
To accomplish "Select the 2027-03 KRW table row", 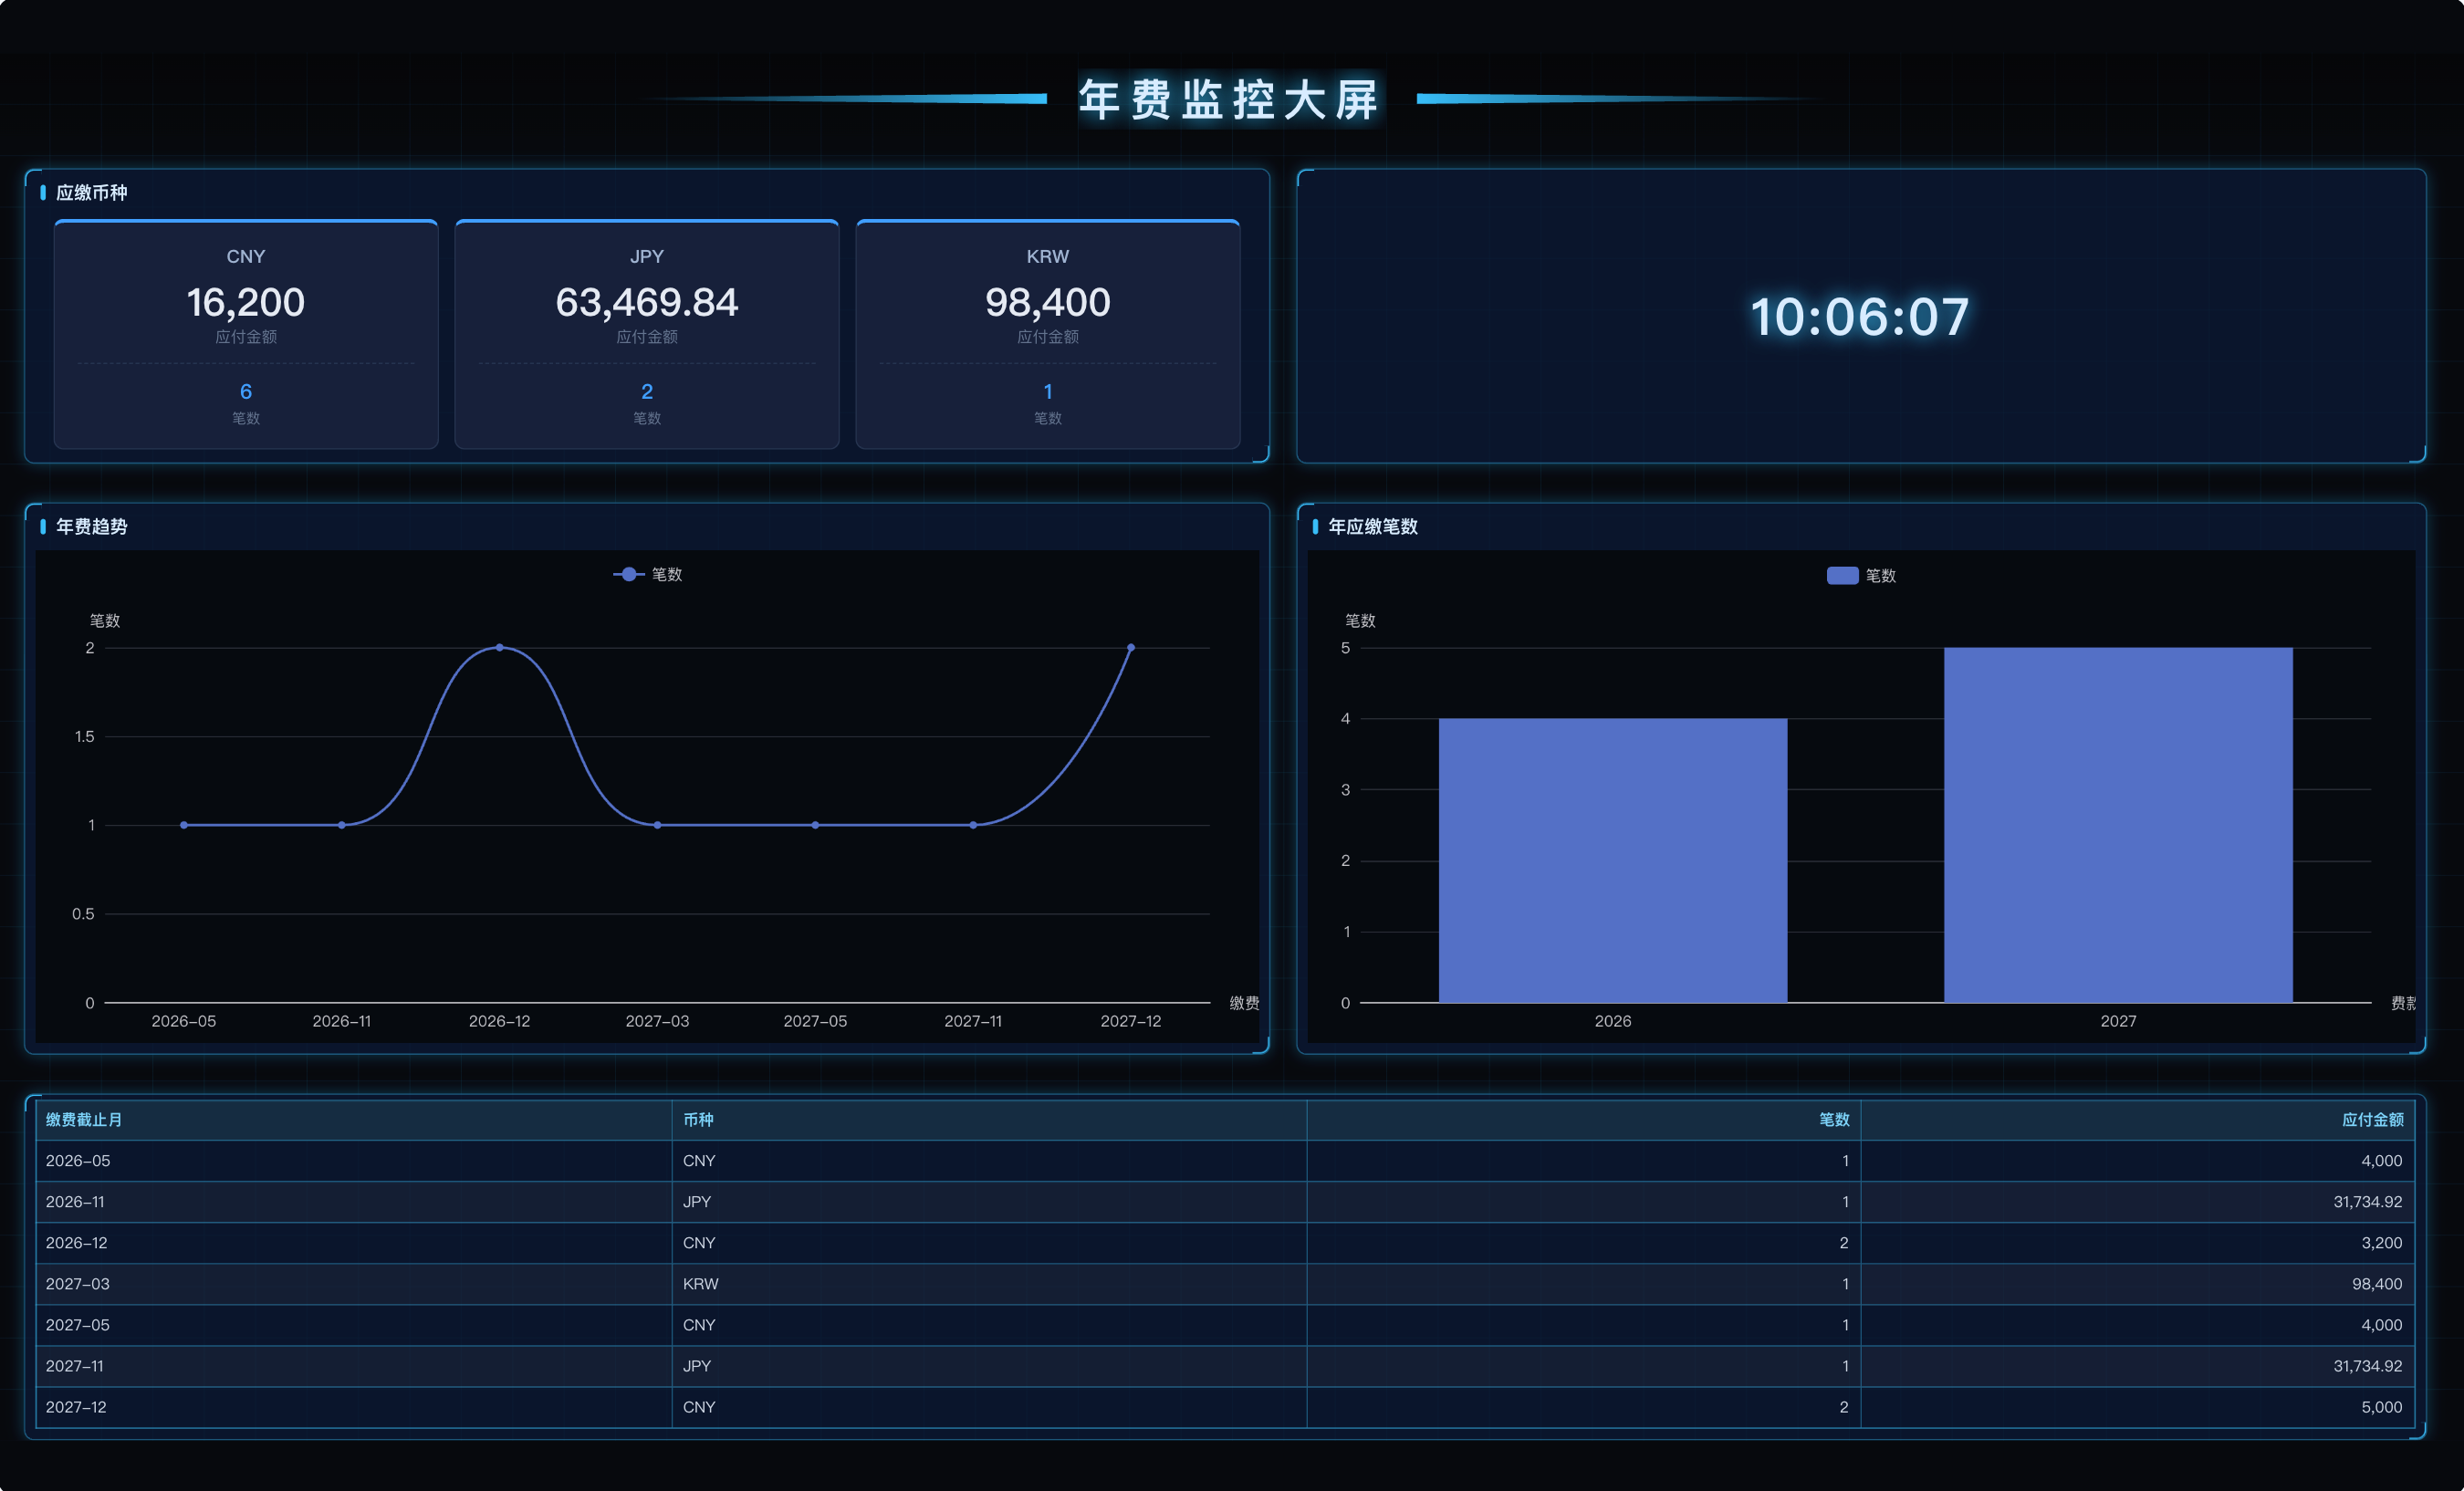I will (1225, 1283).
